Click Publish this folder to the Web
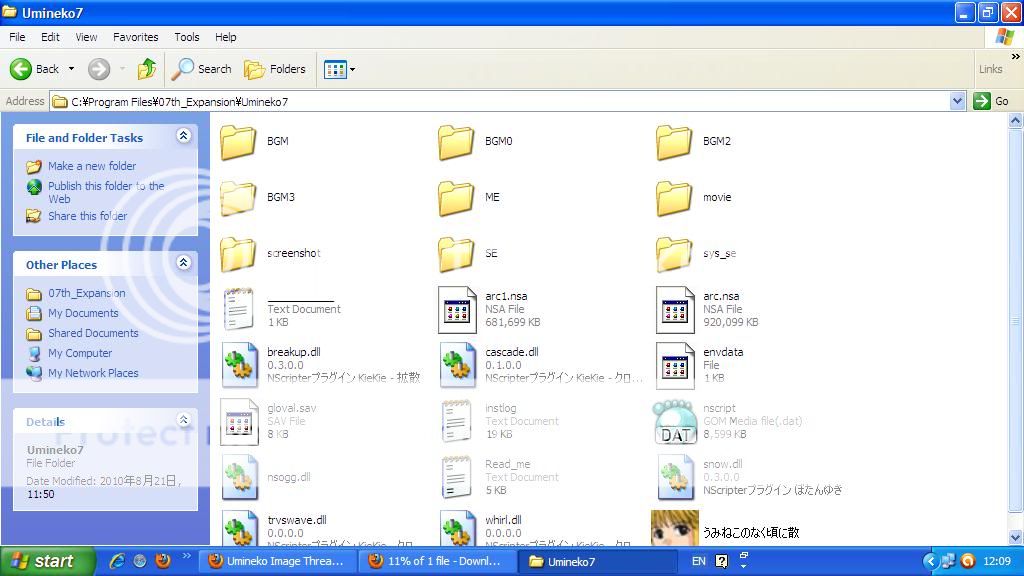The image size is (1024, 576). [106, 192]
